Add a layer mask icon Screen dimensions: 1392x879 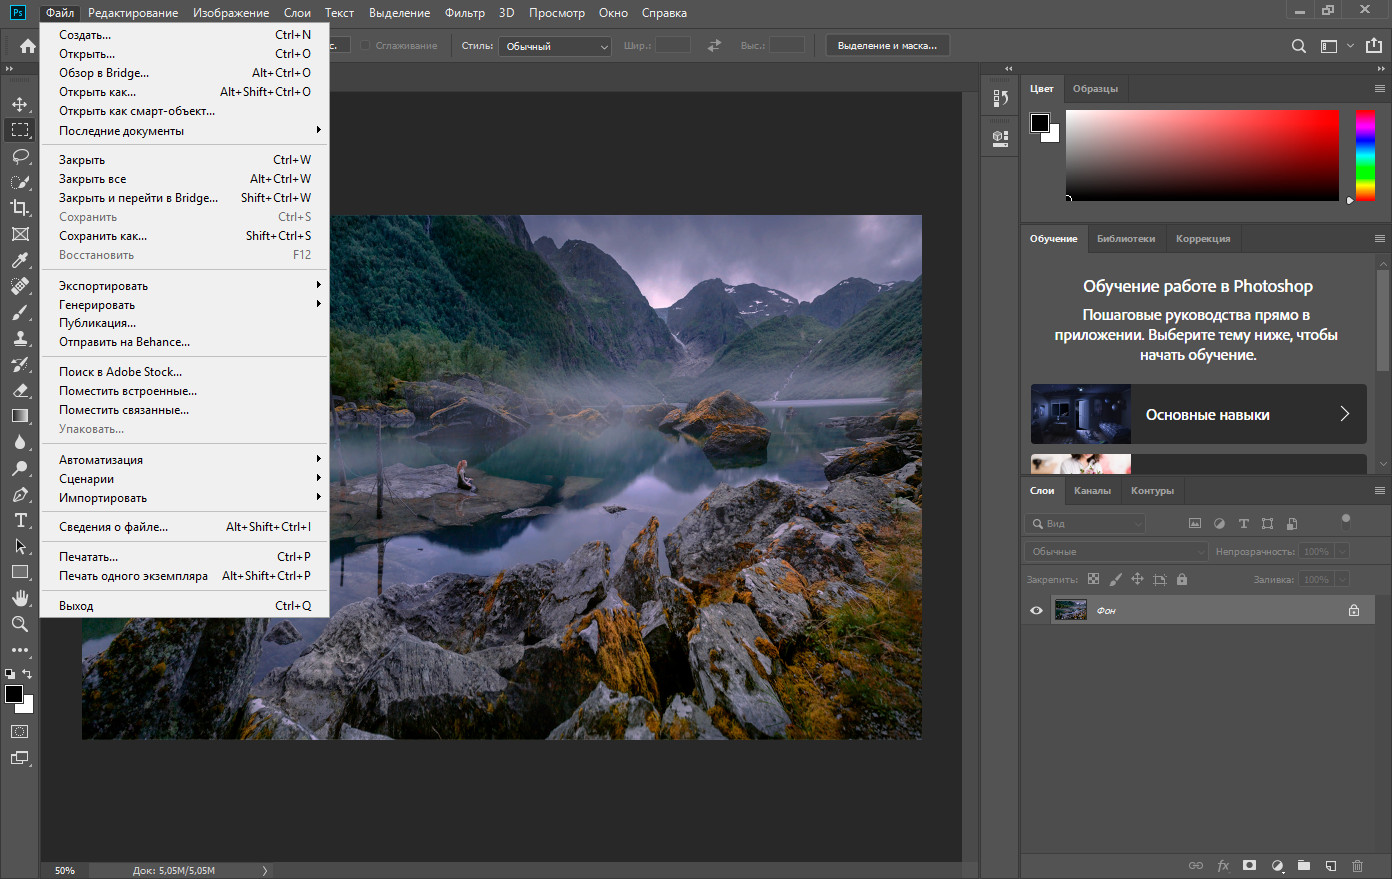pos(1250,865)
